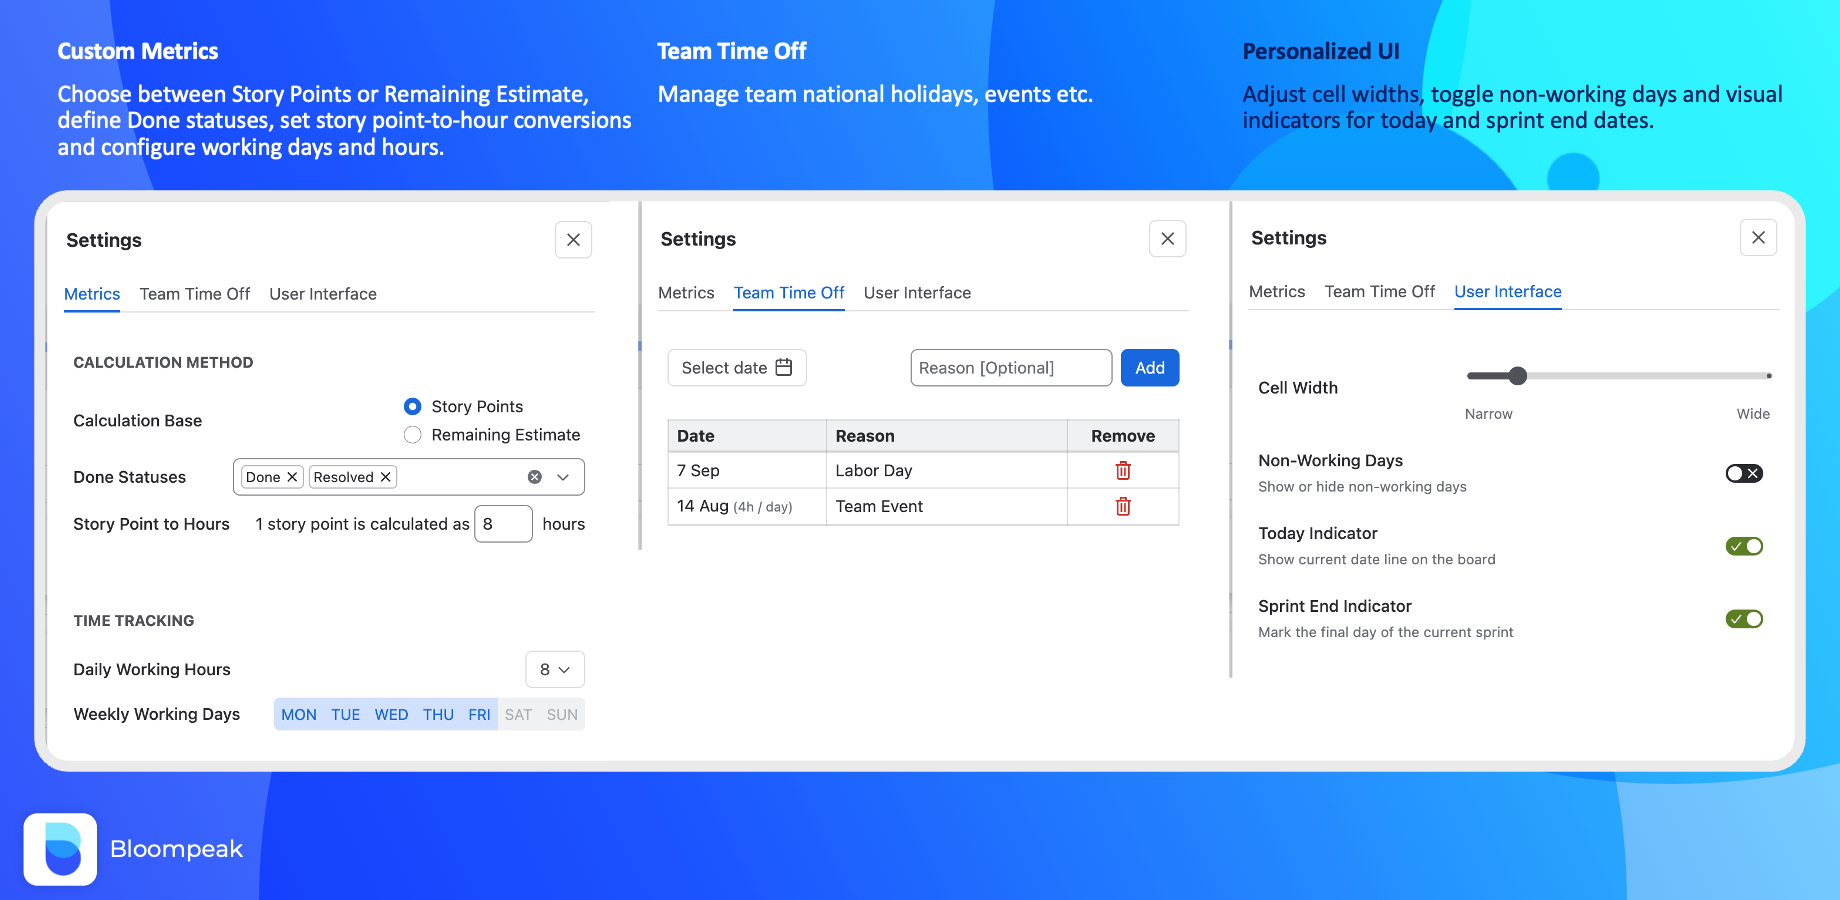Viewport: 1840px width, 900px height.
Task: Clear all Done Statuses selections
Action: pyautogui.click(x=535, y=477)
